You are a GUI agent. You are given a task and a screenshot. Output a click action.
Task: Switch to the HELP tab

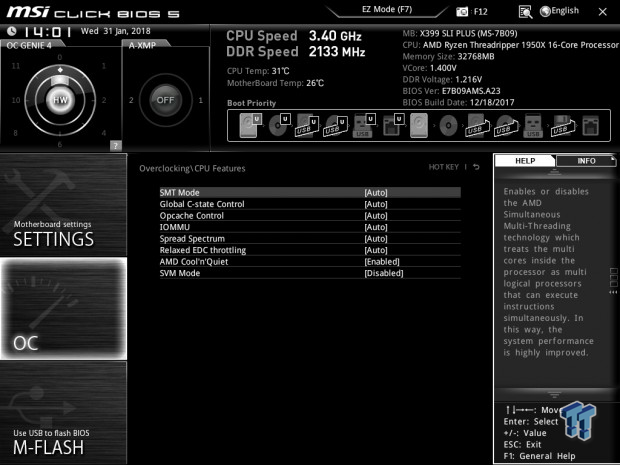[x=525, y=161]
